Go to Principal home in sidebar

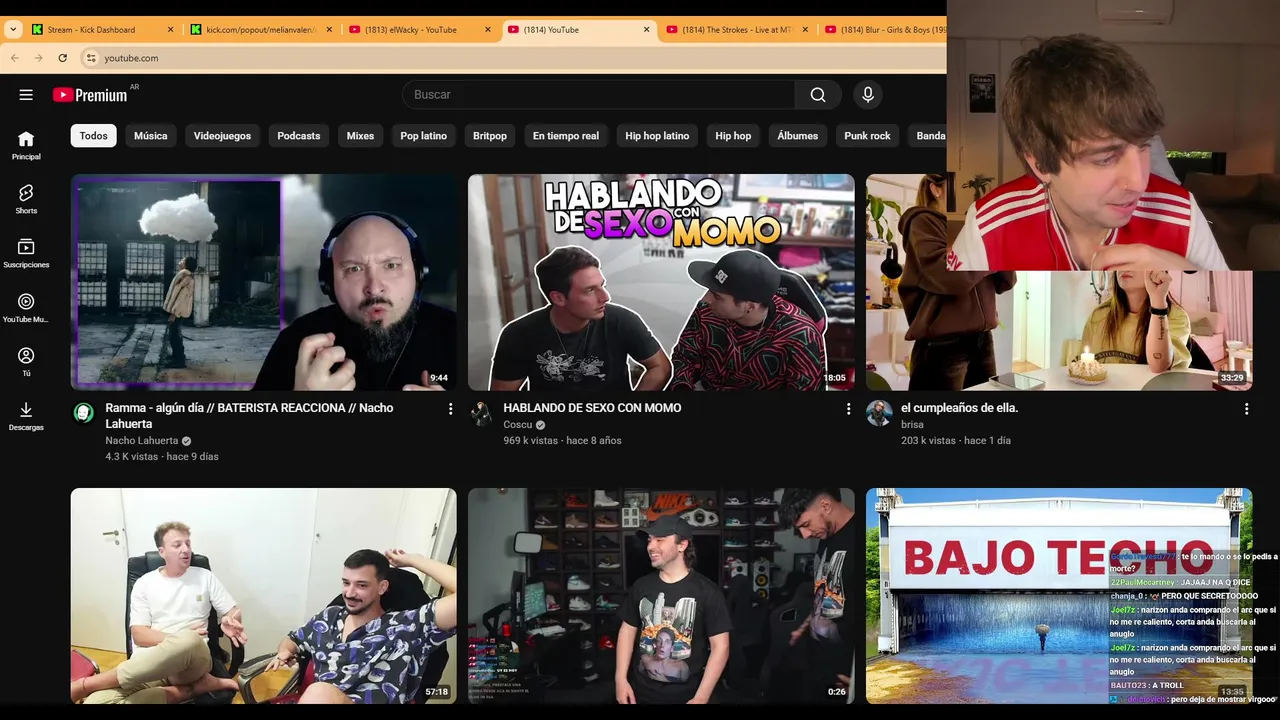pos(26,145)
